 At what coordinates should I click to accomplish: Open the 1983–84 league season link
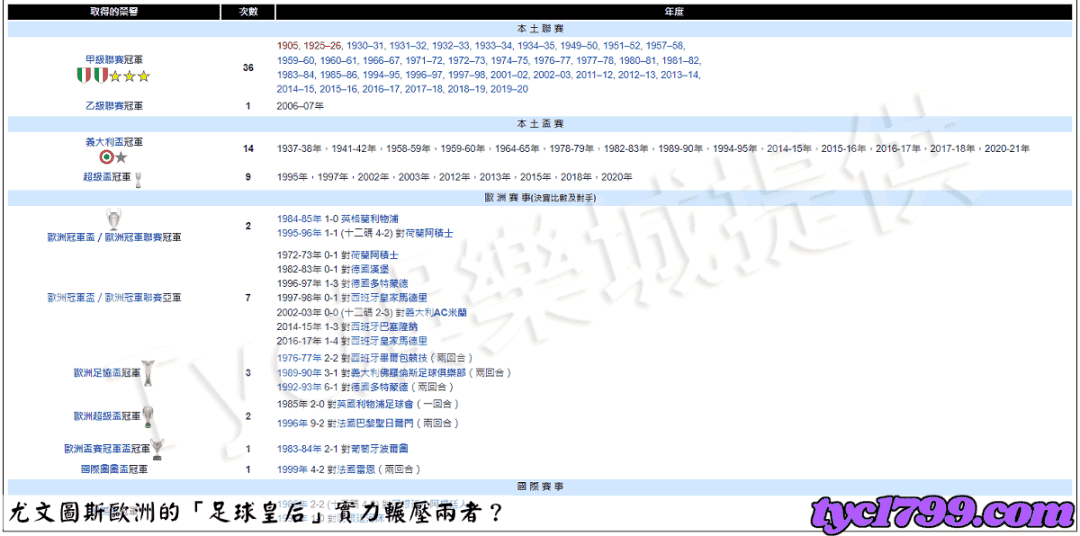tap(296, 75)
